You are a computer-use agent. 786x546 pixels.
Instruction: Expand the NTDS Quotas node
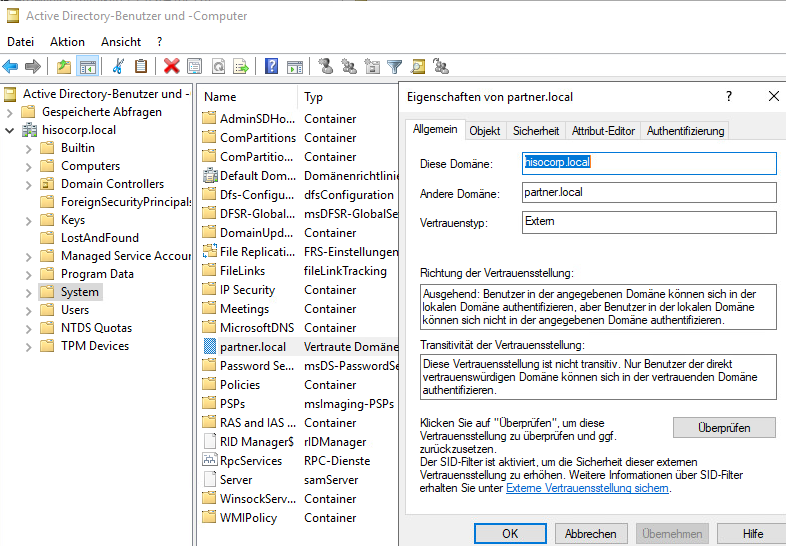[28, 328]
